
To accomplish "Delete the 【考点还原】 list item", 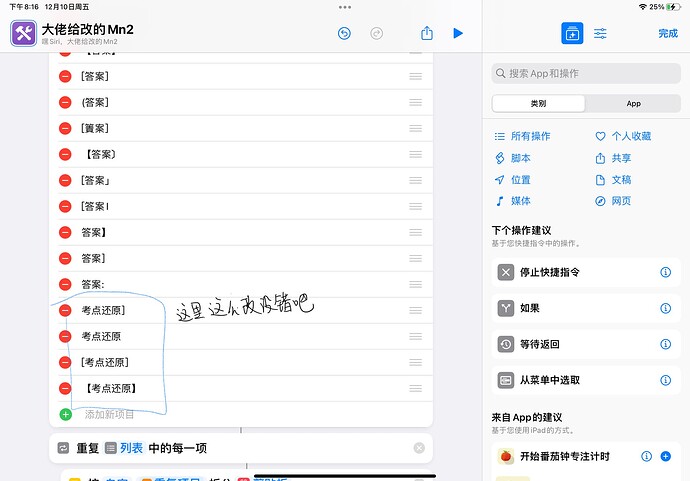I will coord(65,388).
